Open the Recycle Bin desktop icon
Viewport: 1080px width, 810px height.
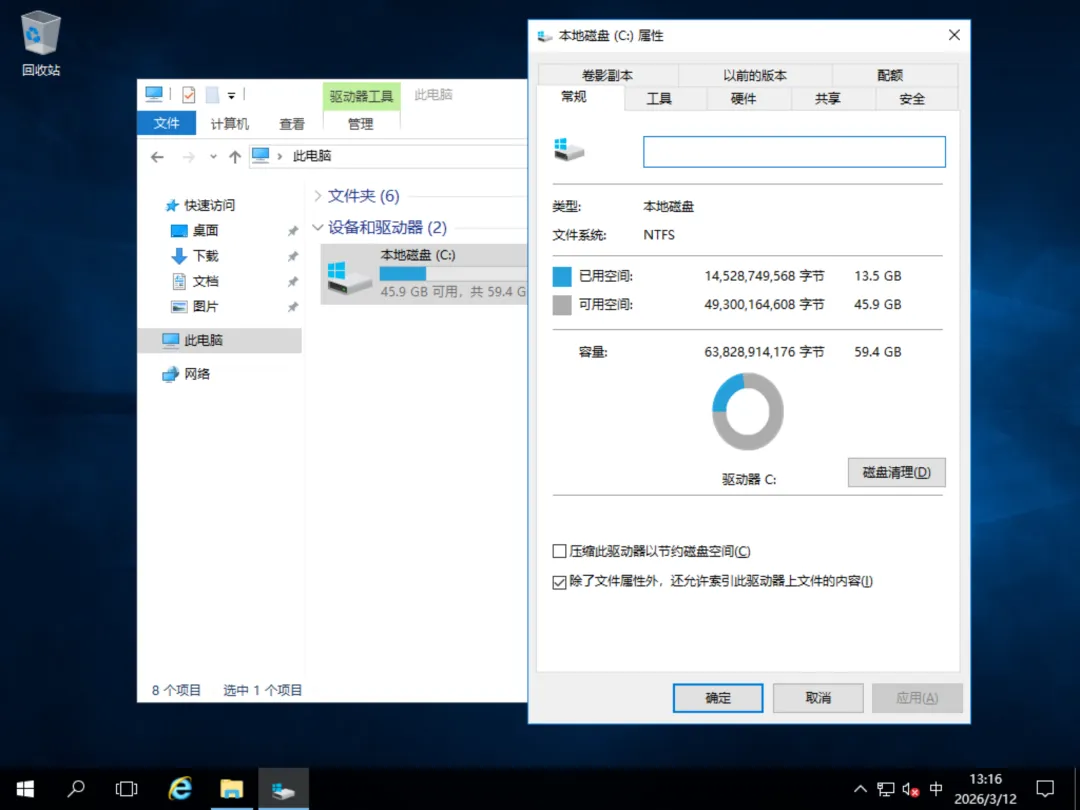[41, 44]
